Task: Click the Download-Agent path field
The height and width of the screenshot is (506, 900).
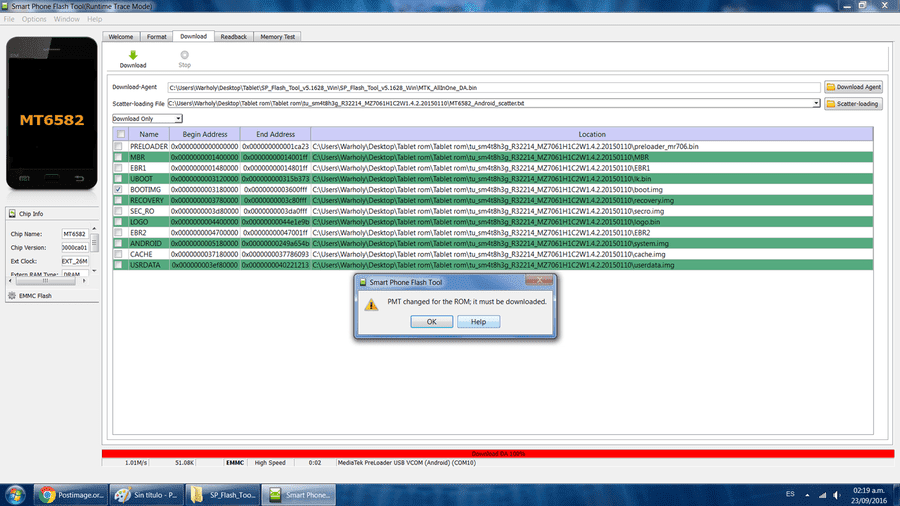Action: point(494,88)
